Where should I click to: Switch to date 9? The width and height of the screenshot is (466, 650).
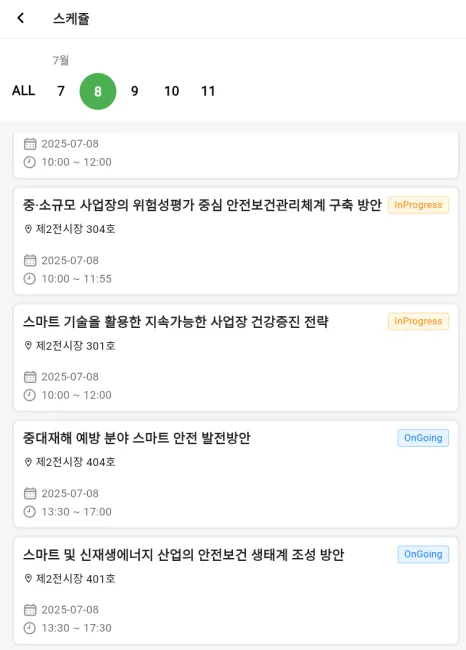point(135,91)
